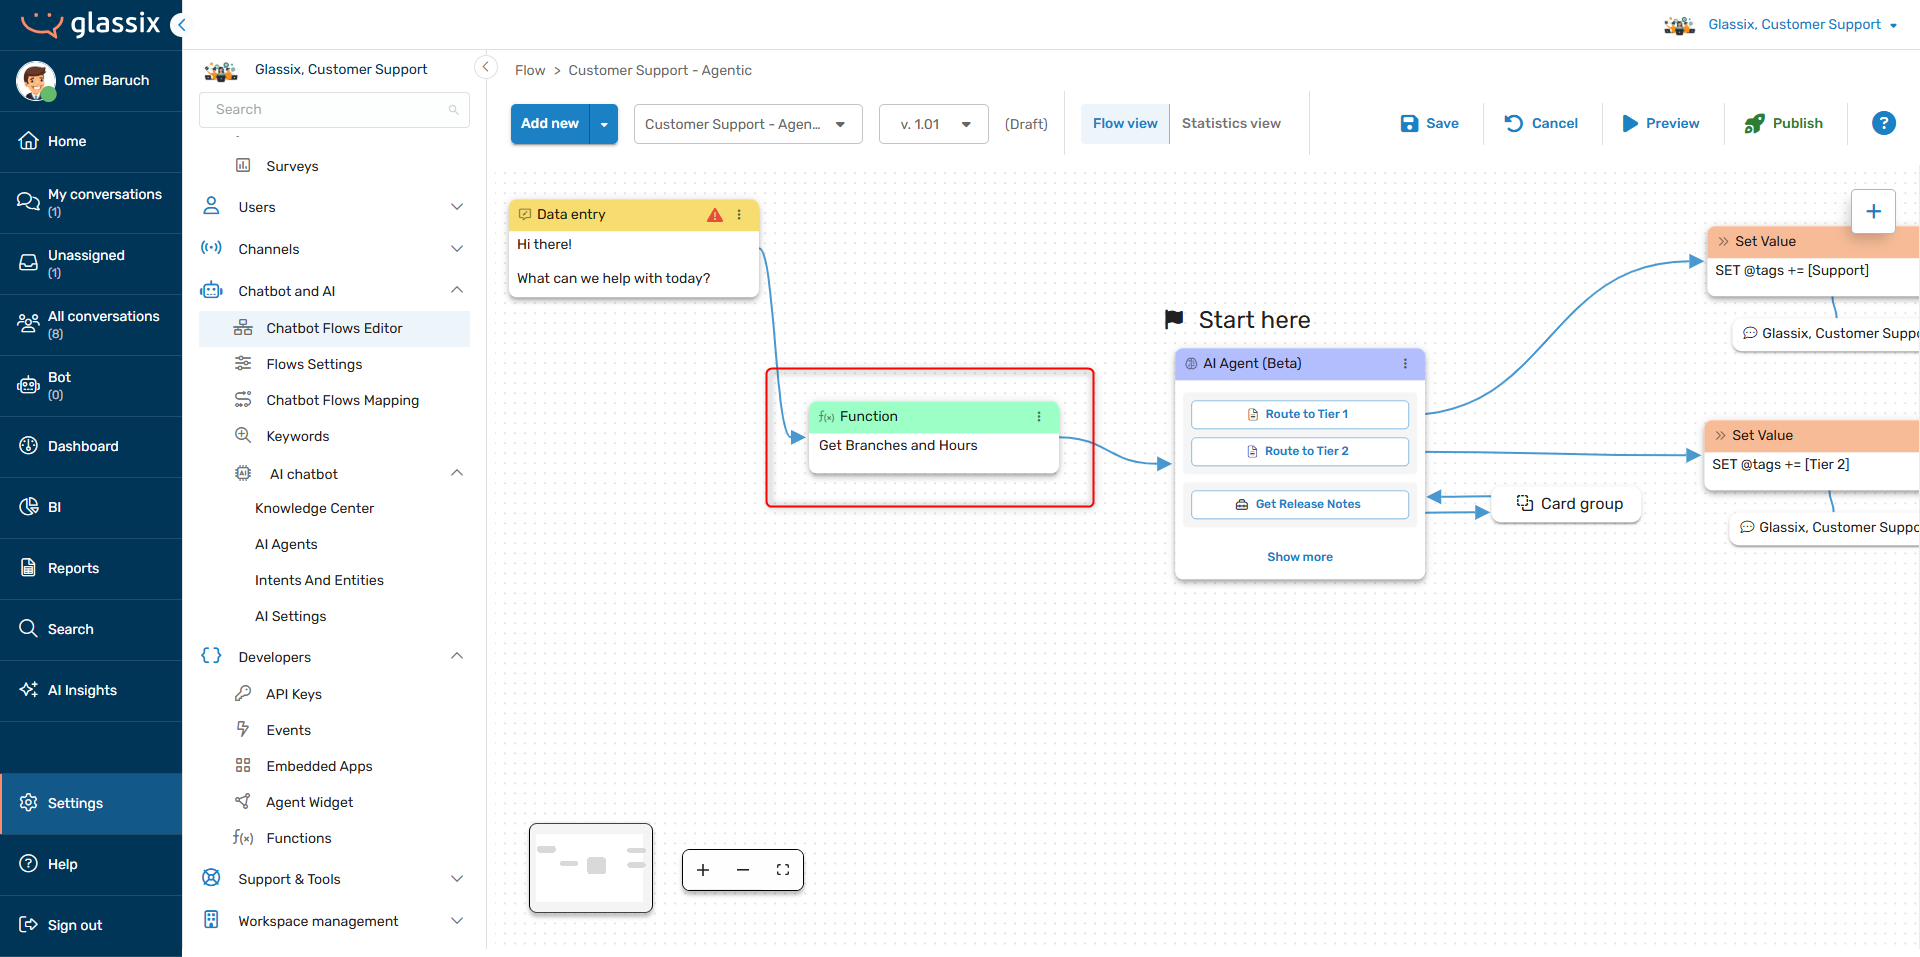Open the Bot conversations section

(91, 385)
